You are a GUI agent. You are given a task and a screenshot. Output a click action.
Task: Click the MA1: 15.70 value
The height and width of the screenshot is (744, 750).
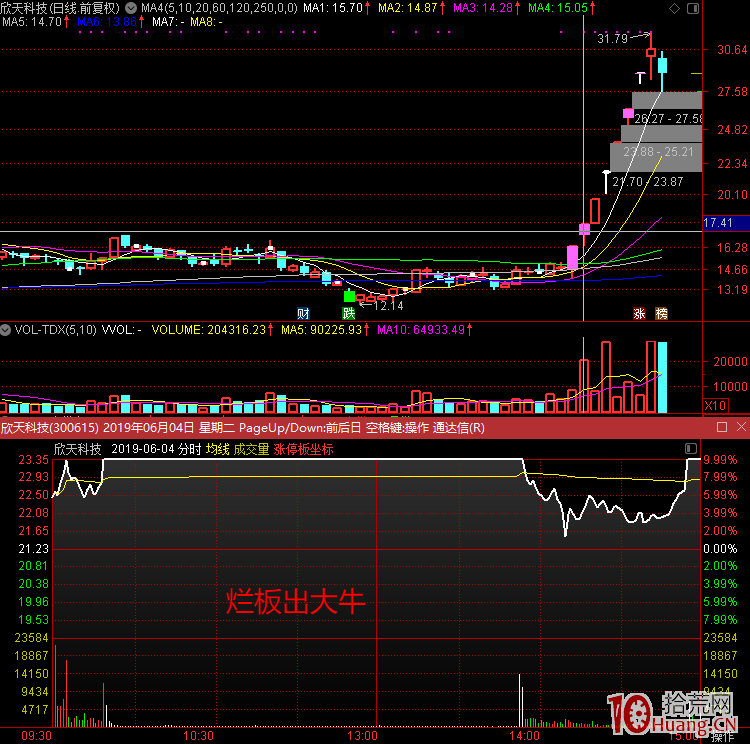pos(333,8)
